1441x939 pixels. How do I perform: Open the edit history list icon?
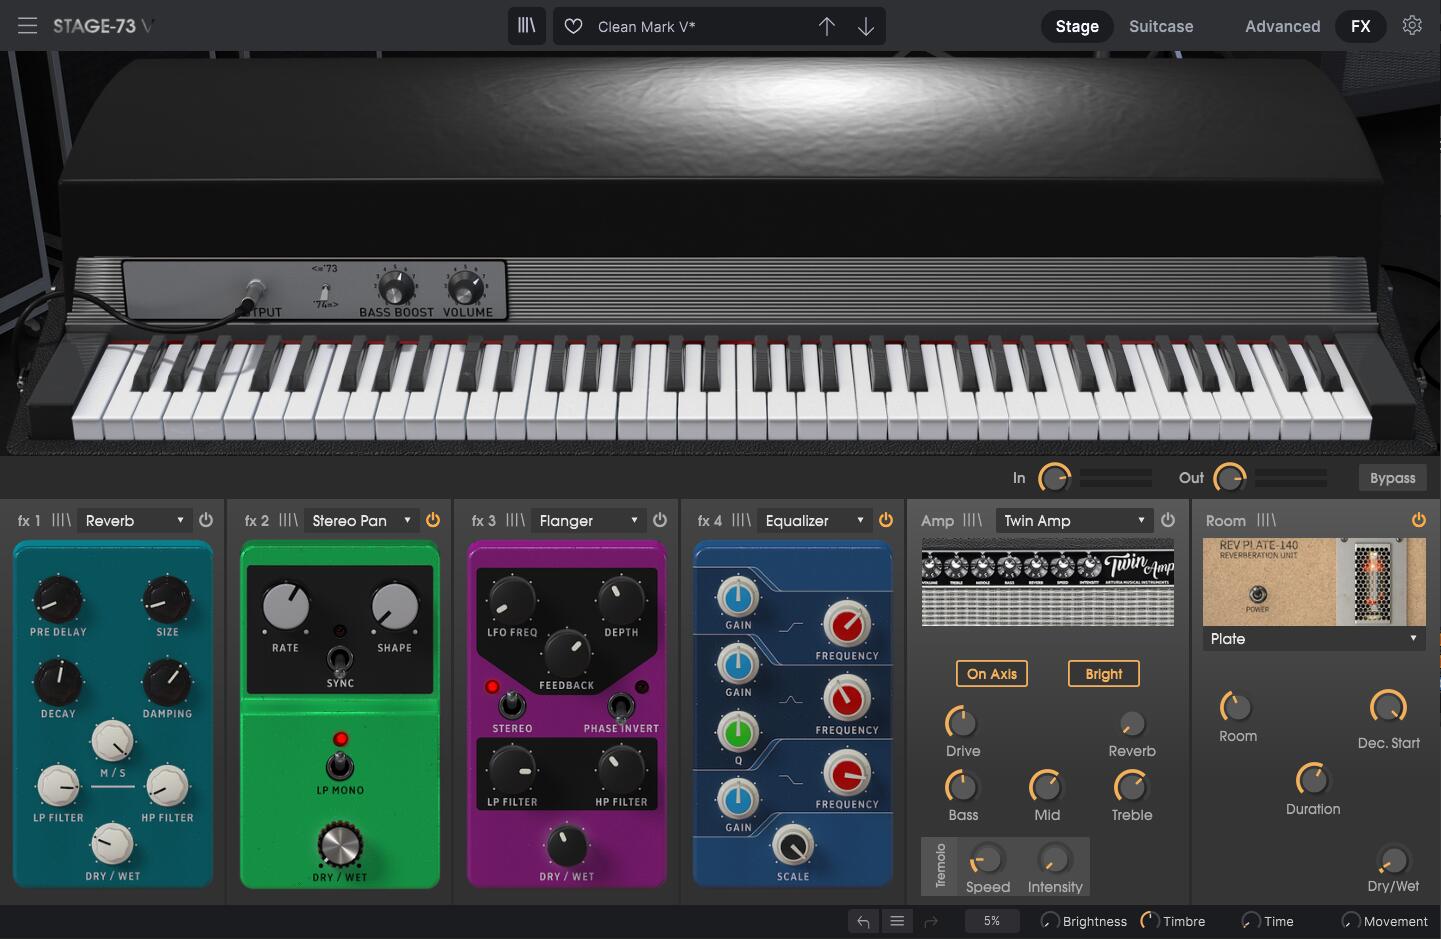click(897, 921)
